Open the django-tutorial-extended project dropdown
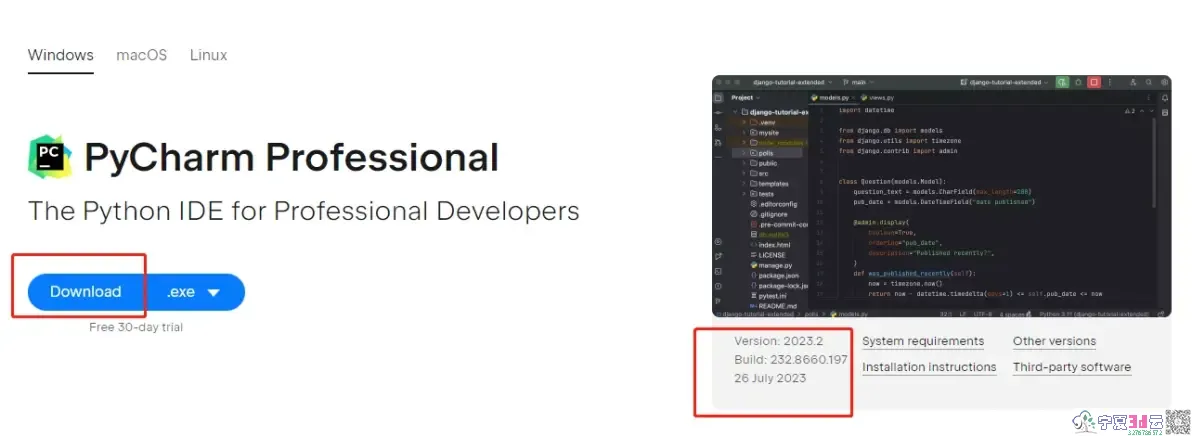 792,82
